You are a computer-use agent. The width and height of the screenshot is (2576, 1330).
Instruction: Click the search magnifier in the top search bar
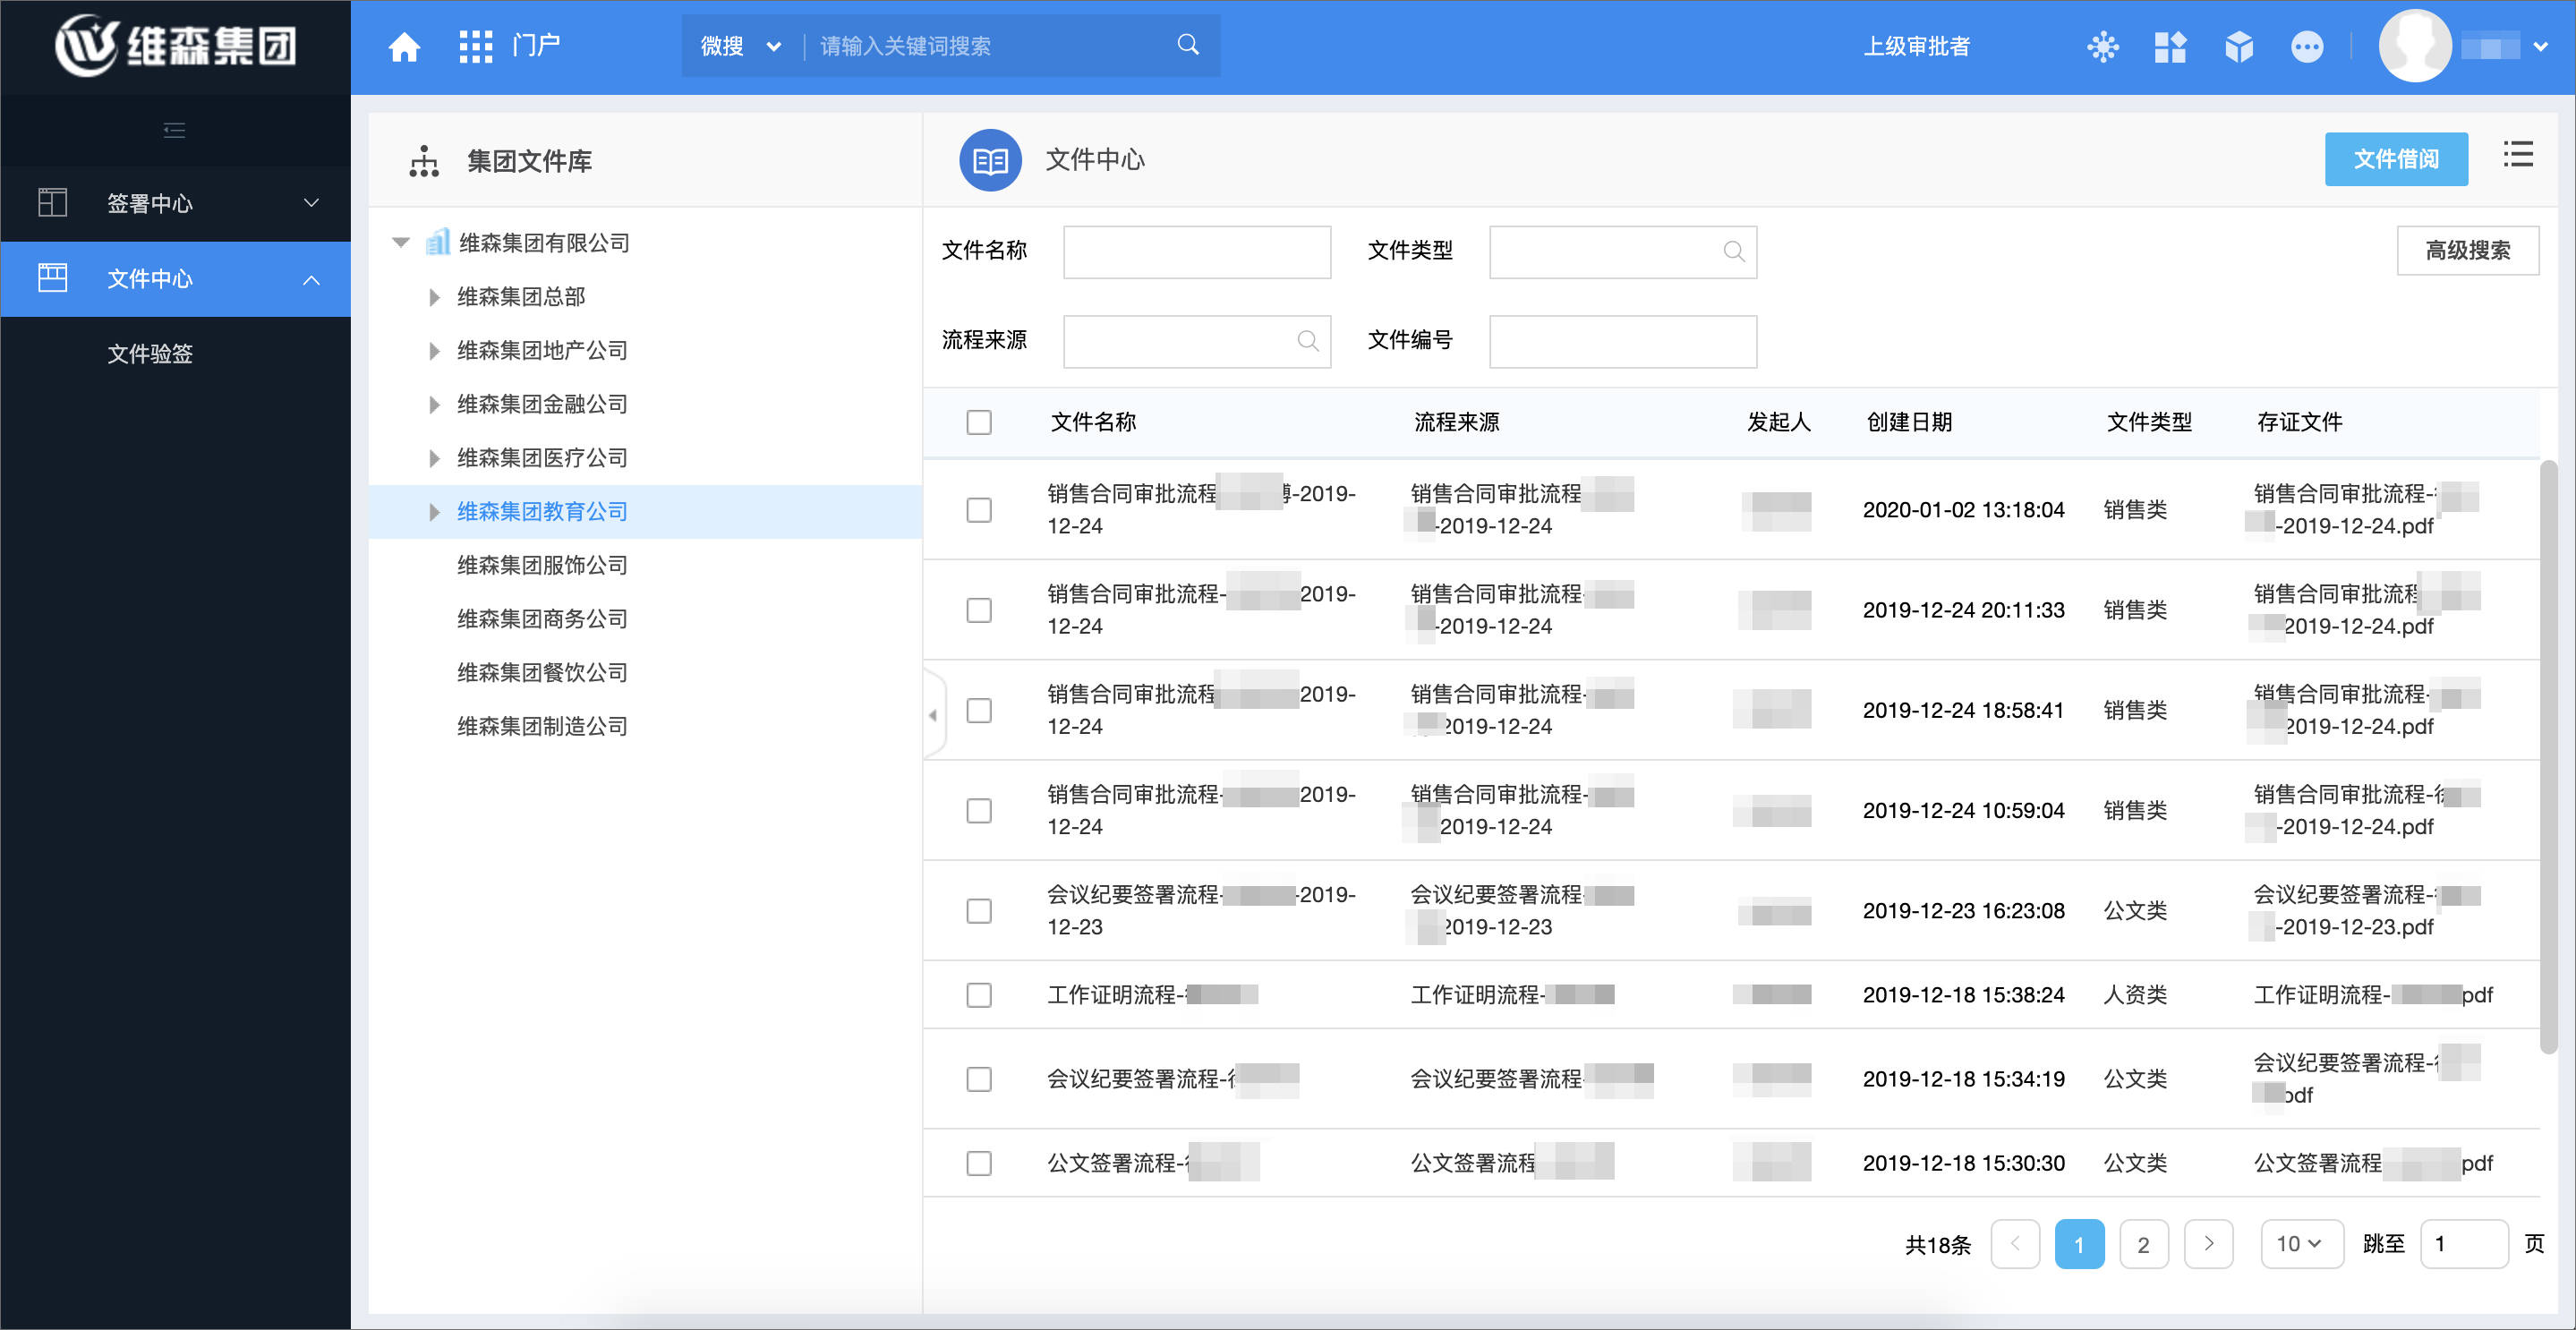coord(1187,44)
